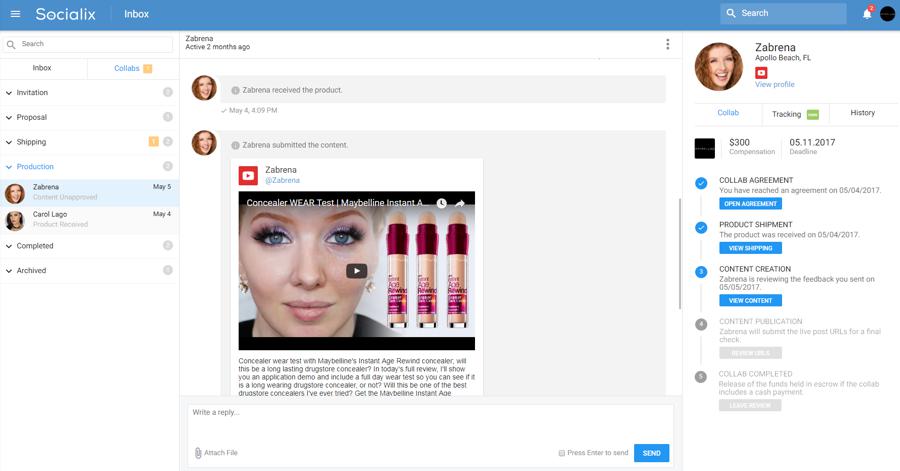The height and width of the screenshot is (471, 900).
Task: Switch to the Inbox tab
Action: coord(42,68)
